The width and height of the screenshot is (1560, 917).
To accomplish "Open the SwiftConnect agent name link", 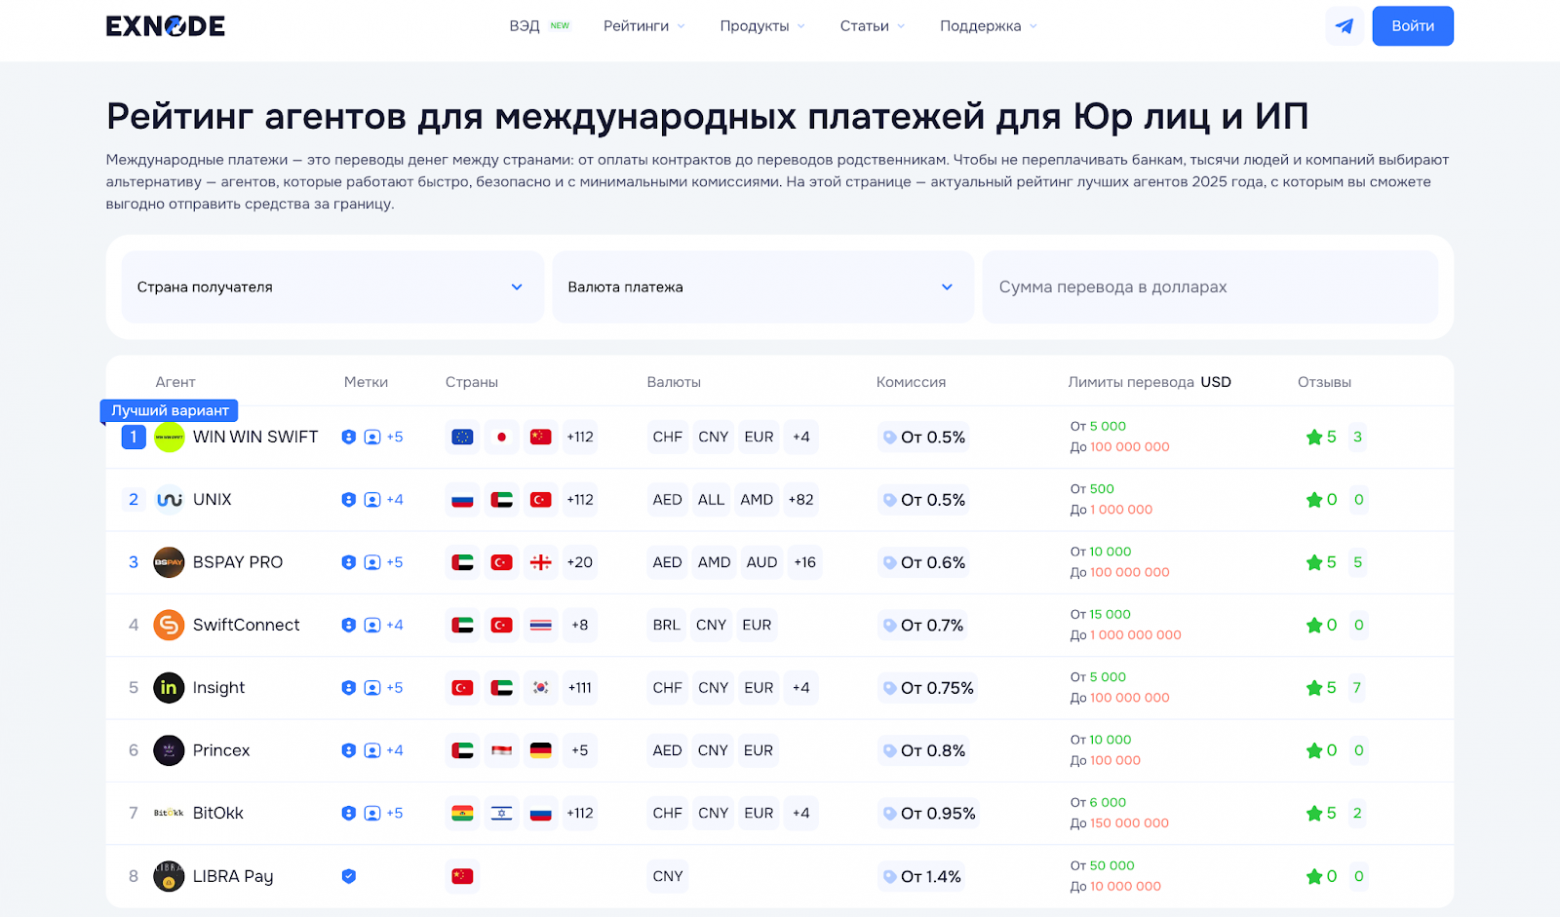I will tap(246, 625).
